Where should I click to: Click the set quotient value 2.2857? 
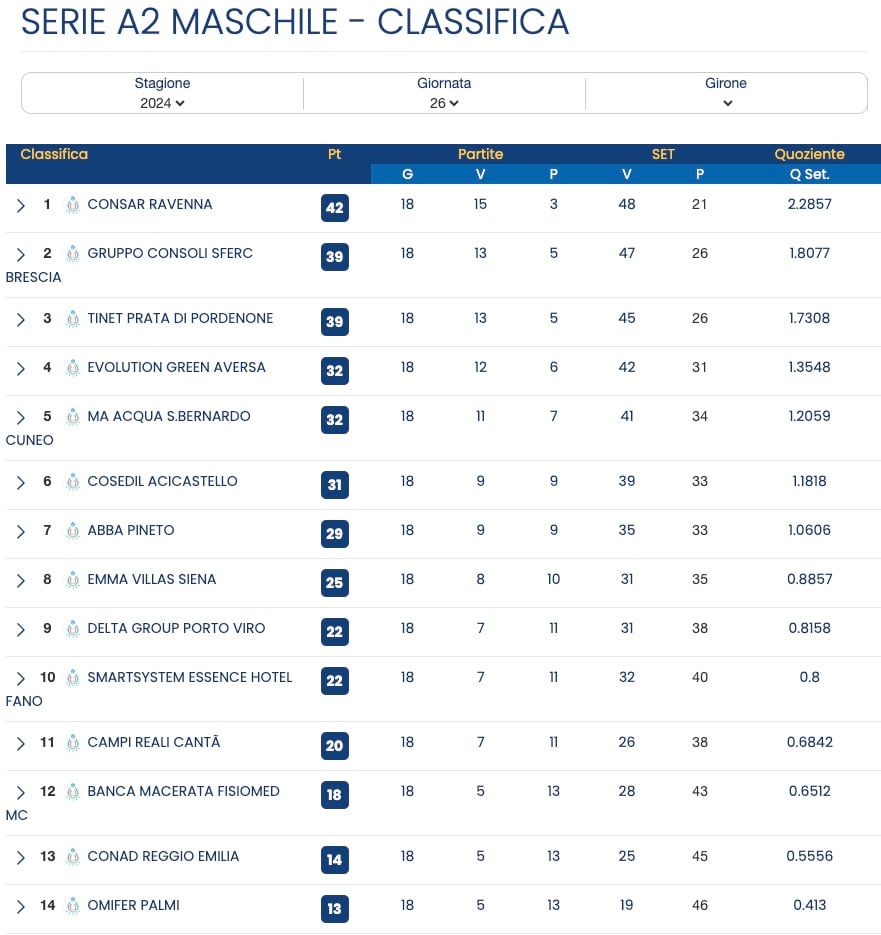pyautogui.click(x=809, y=204)
